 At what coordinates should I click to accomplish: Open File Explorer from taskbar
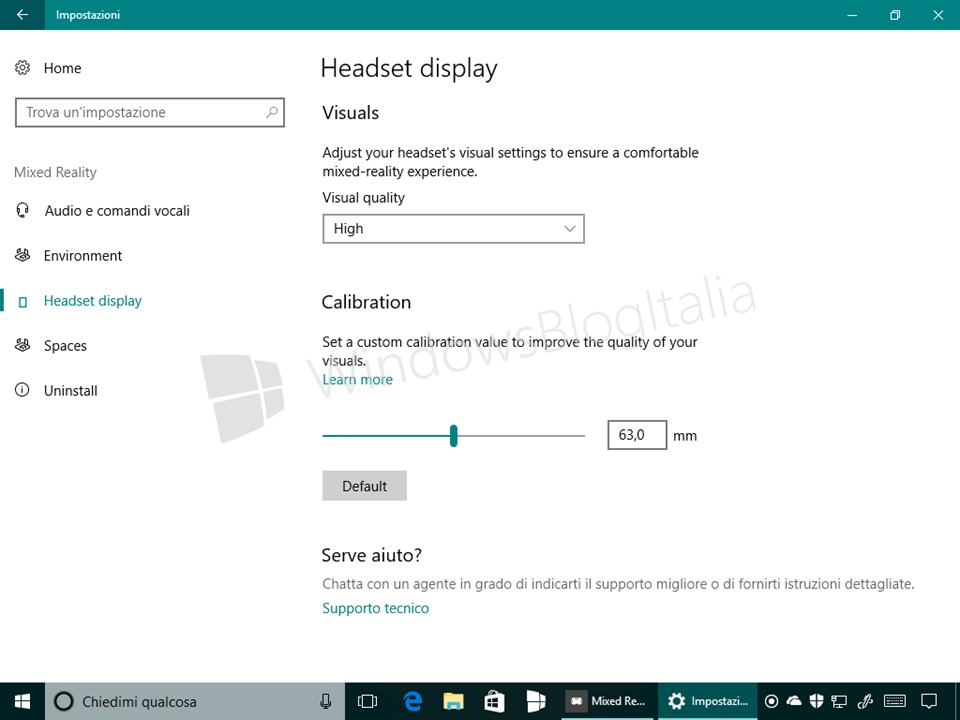(454, 702)
